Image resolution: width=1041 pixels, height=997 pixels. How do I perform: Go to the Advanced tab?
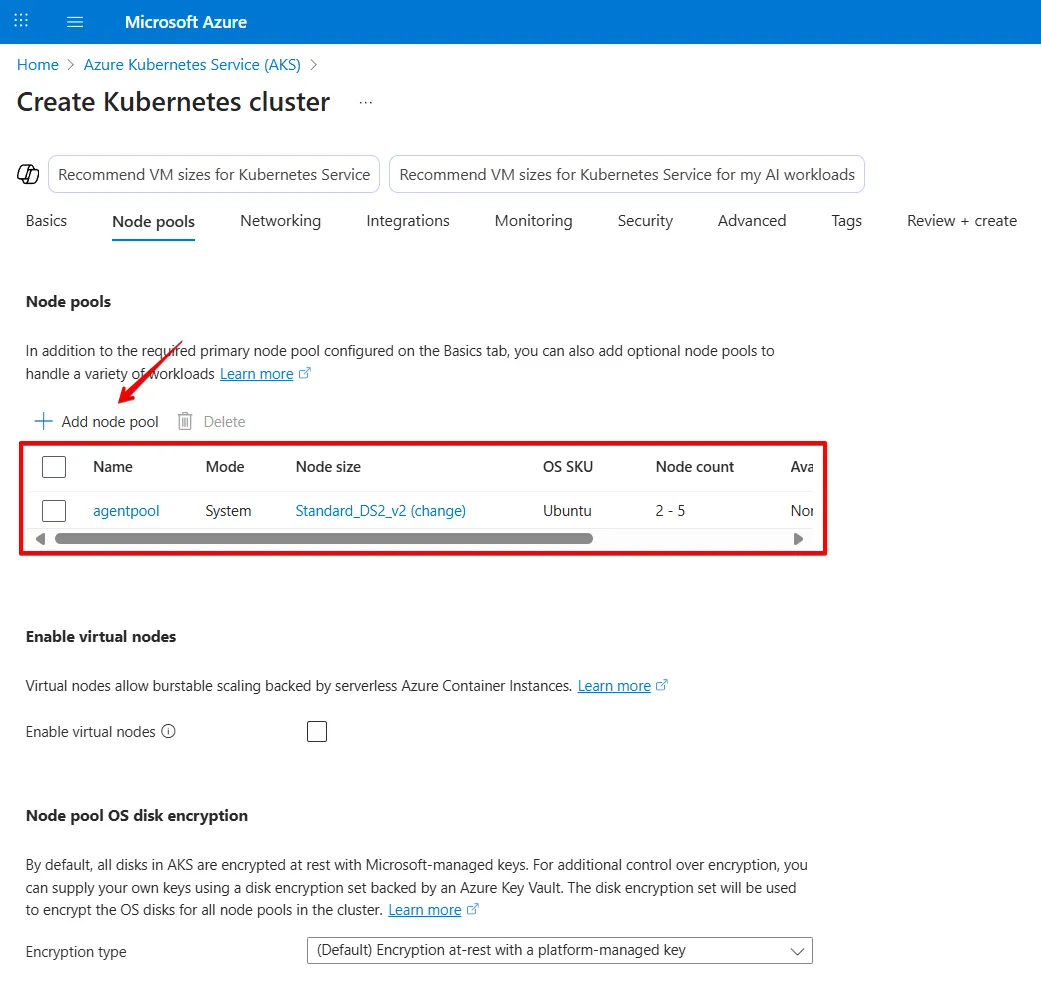(x=752, y=221)
